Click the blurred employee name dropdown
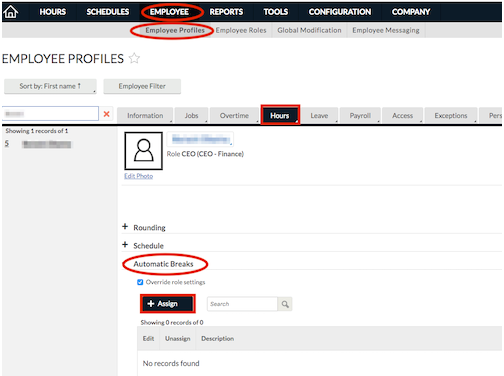Viewport: 504px width, 376px height. [x=200, y=139]
